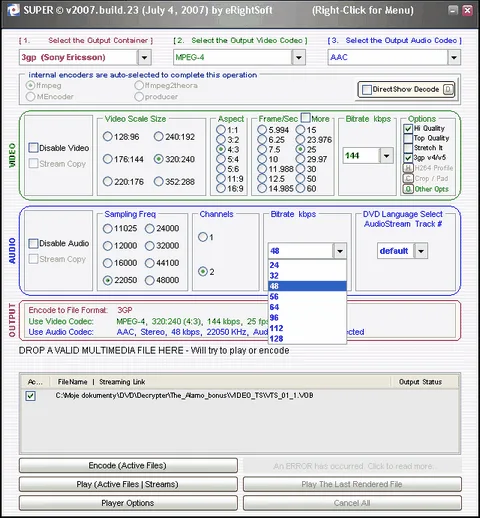Select video scale size 240:192
Image resolution: width=480 pixels, height=518 pixels.
(x=159, y=137)
